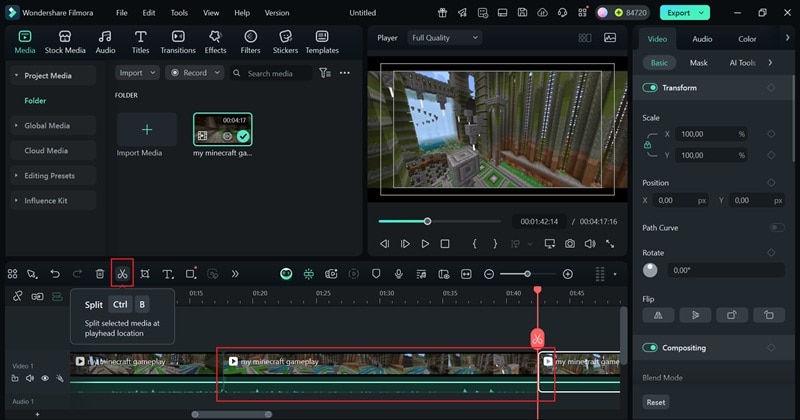The height and width of the screenshot is (420, 800).
Task: Undo the last action
Action: [55, 274]
